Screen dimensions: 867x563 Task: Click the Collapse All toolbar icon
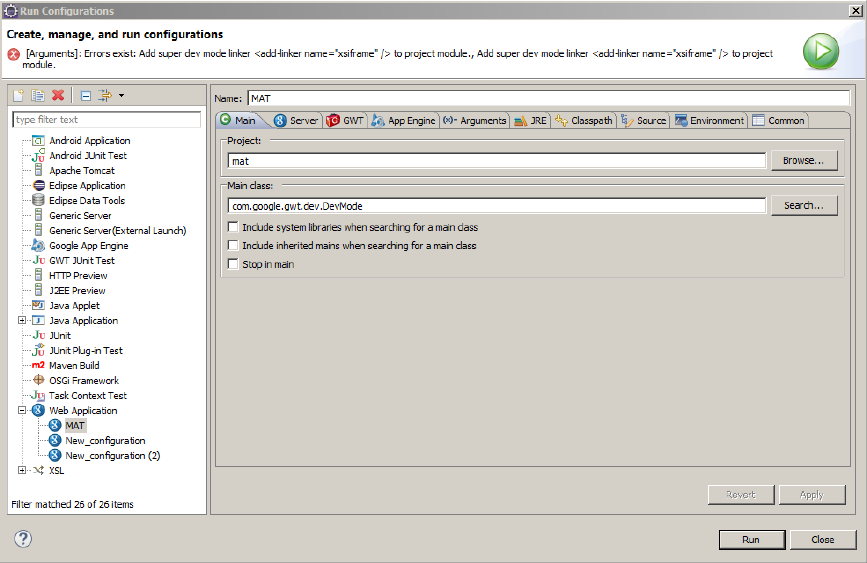86,96
